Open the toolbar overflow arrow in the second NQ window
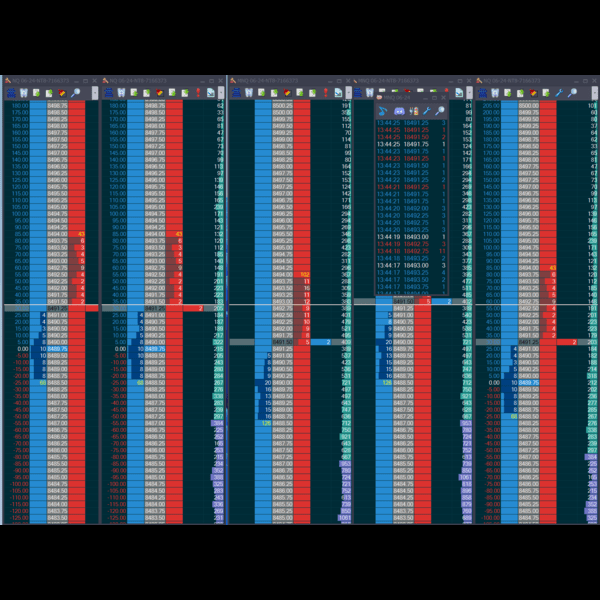The height and width of the screenshot is (600, 600). pyautogui.click(x=221, y=93)
